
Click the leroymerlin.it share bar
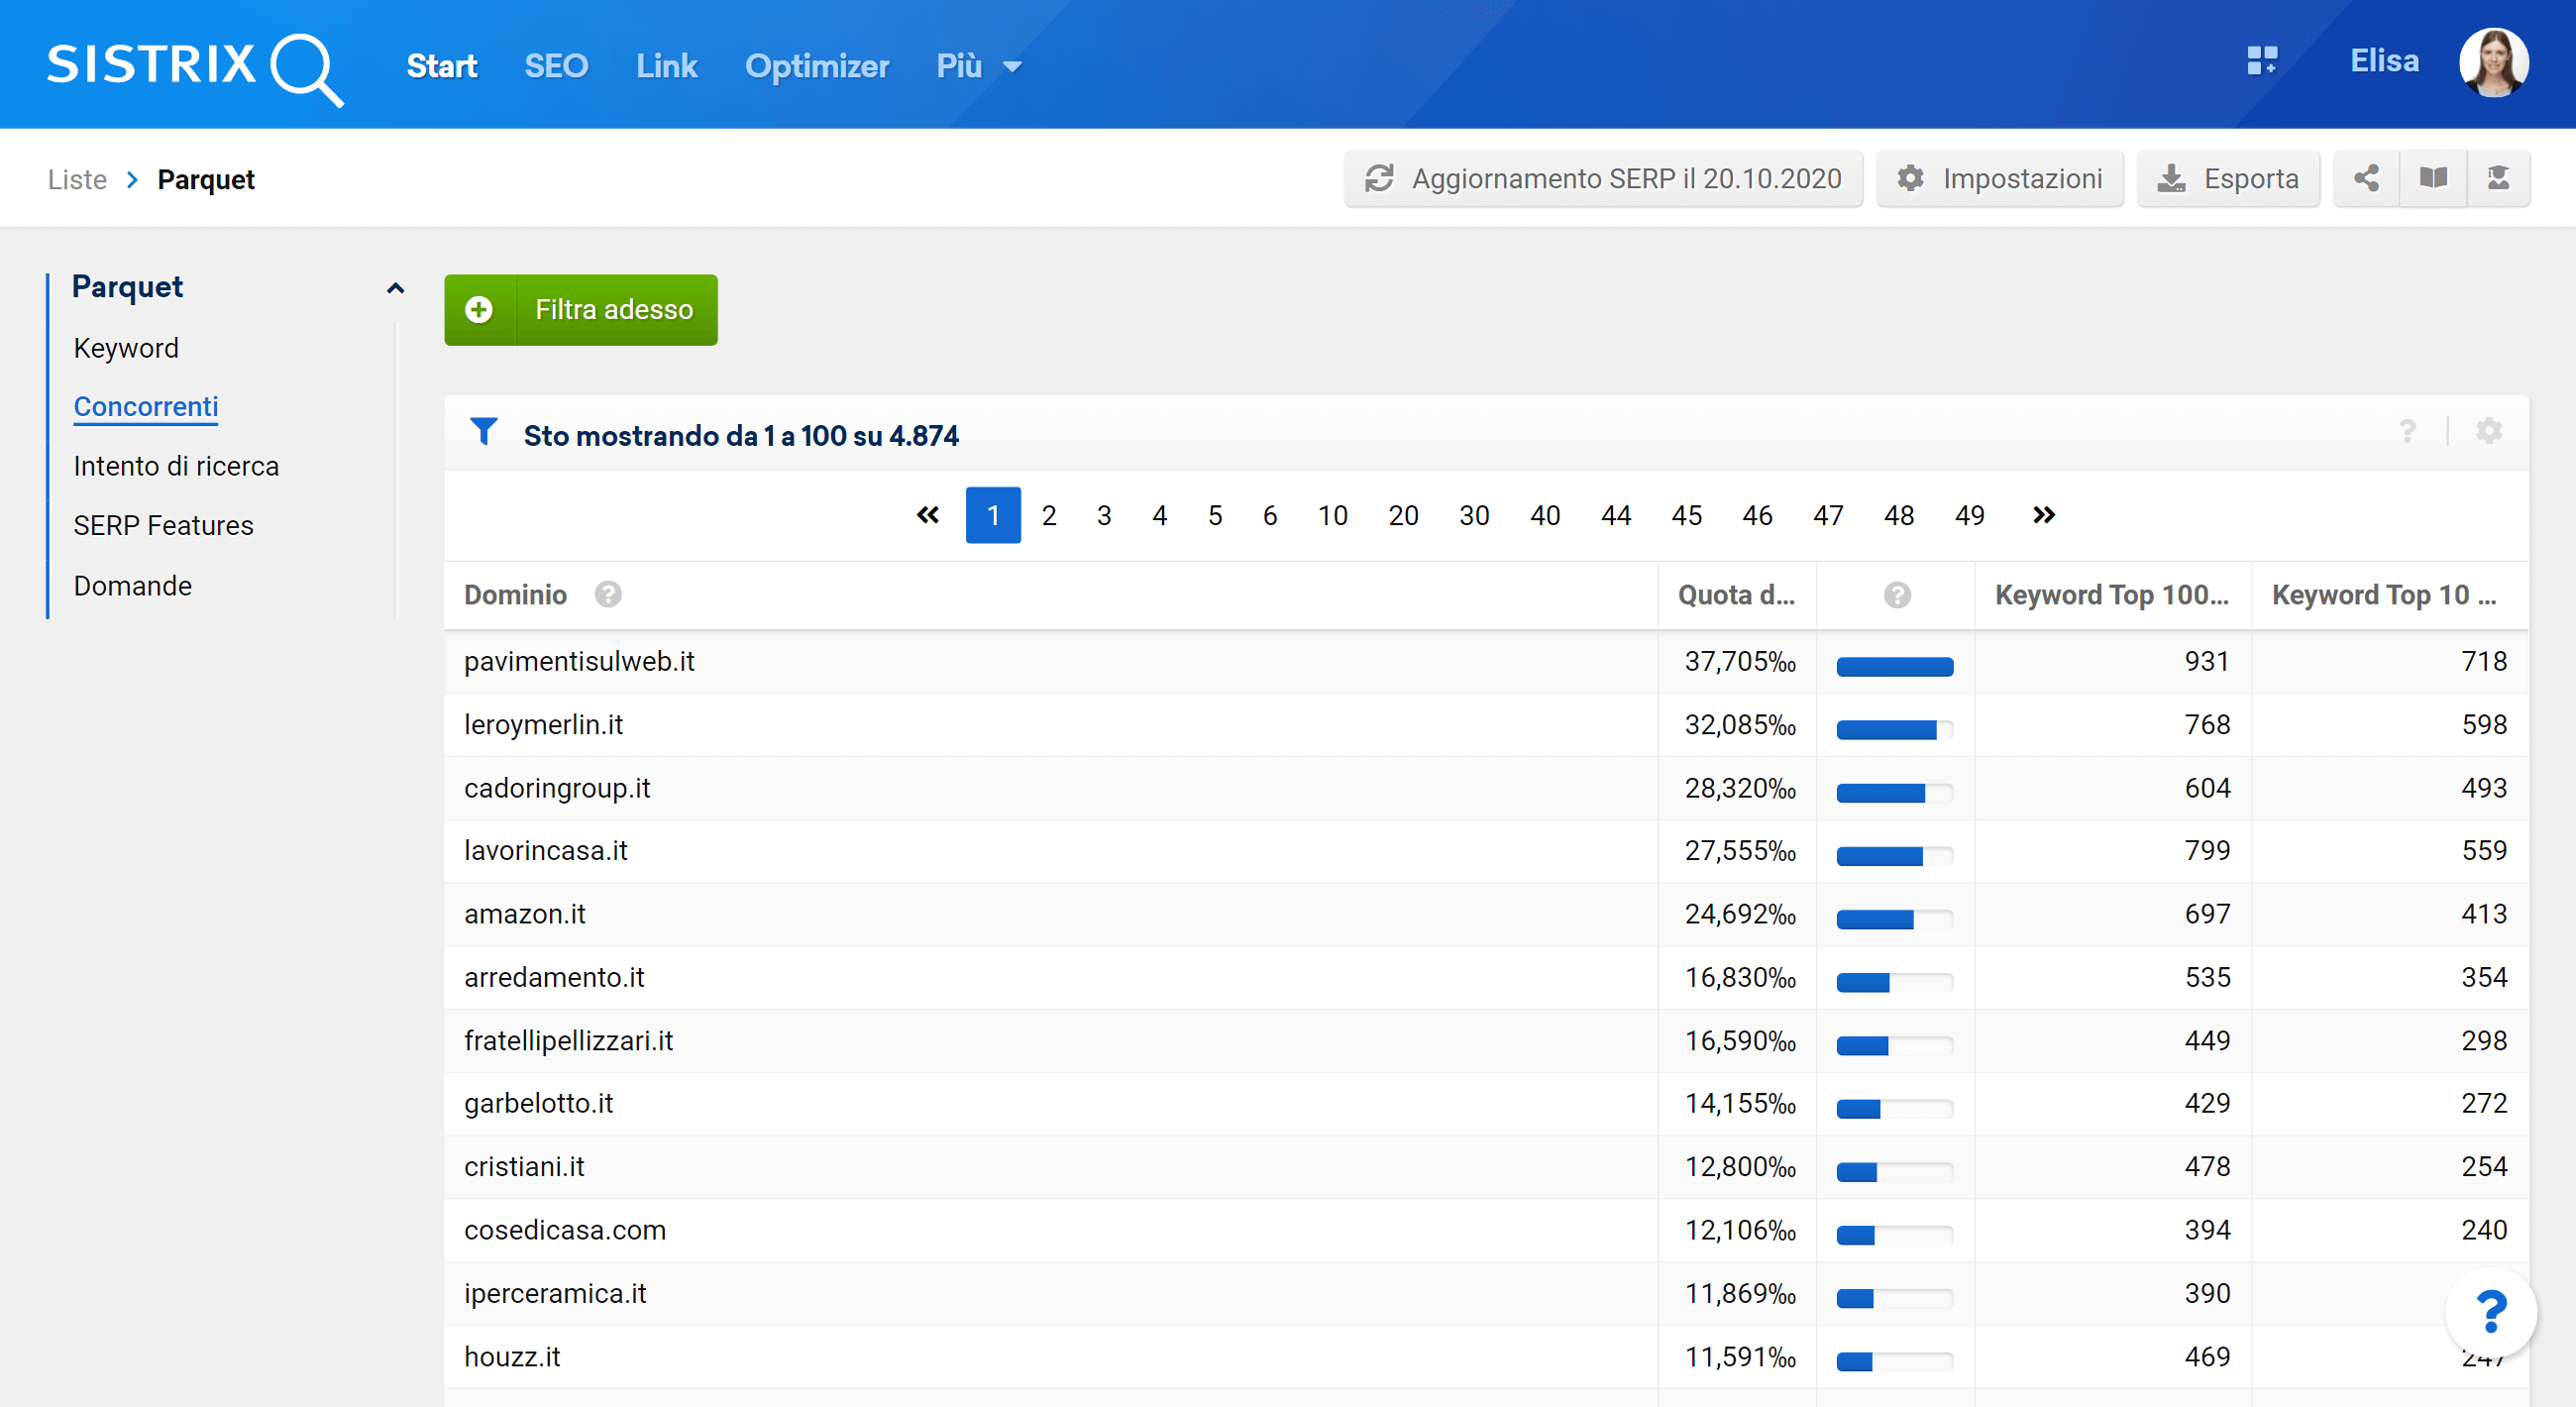pos(1894,730)
